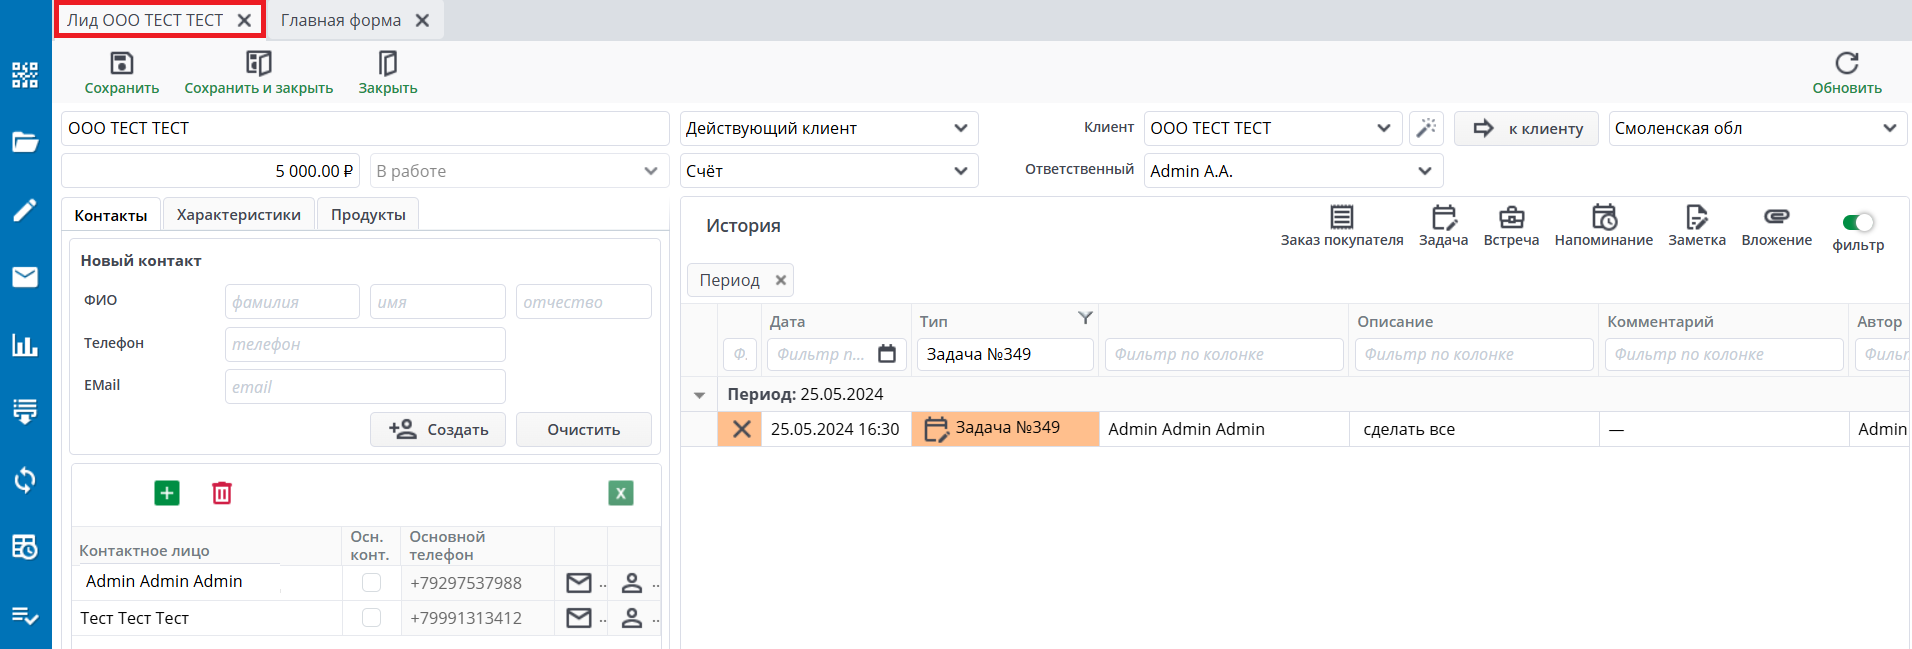Switch to the Главная форма tab
The width and height of the screenshot is (1912, 649).
(x=341, y=20)
